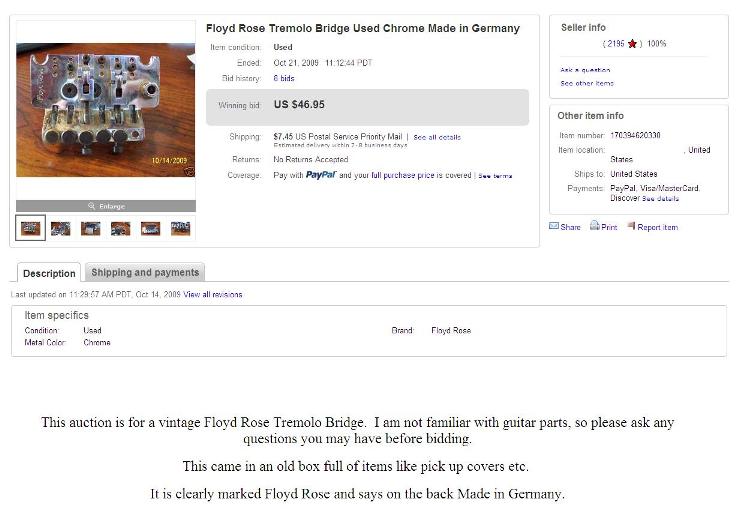Image resolution: width=739 pixels, height=509 pixels.
Task: Open See terms coverage link
Action: [x=495, y=176]
